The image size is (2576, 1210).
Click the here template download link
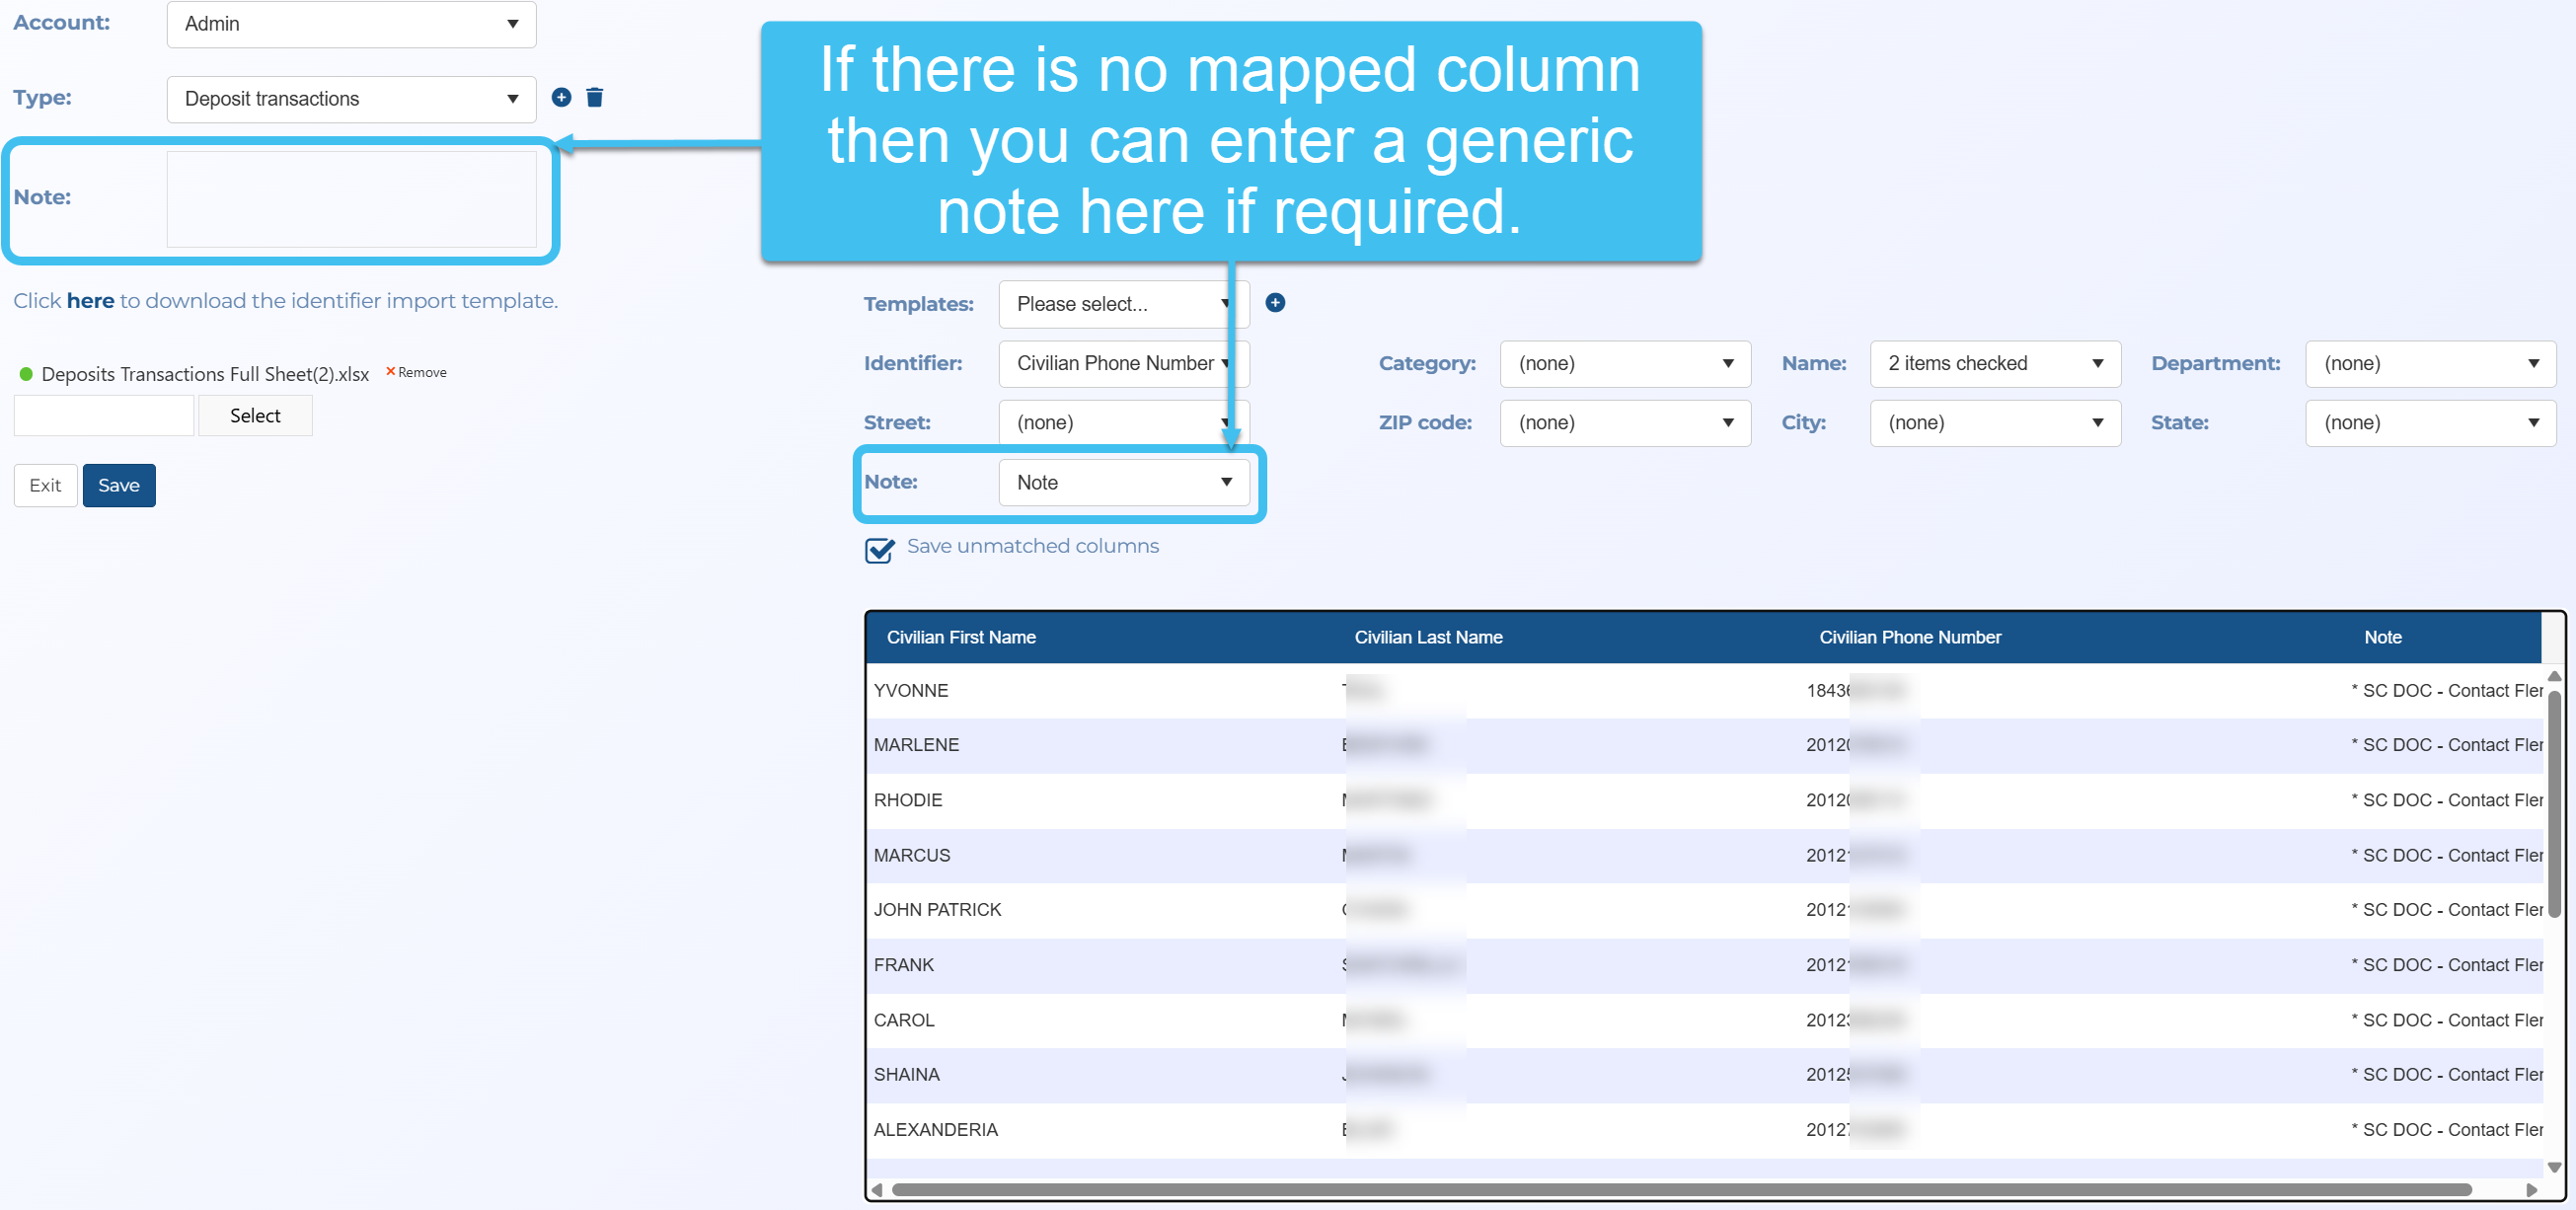click(x=90, y=301)
